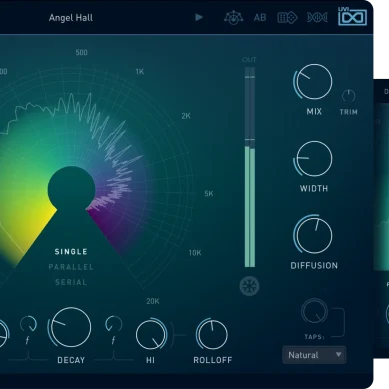This screenshot has height=389, width=389.
Task: Click the TAPS knob
Action: 314,311
